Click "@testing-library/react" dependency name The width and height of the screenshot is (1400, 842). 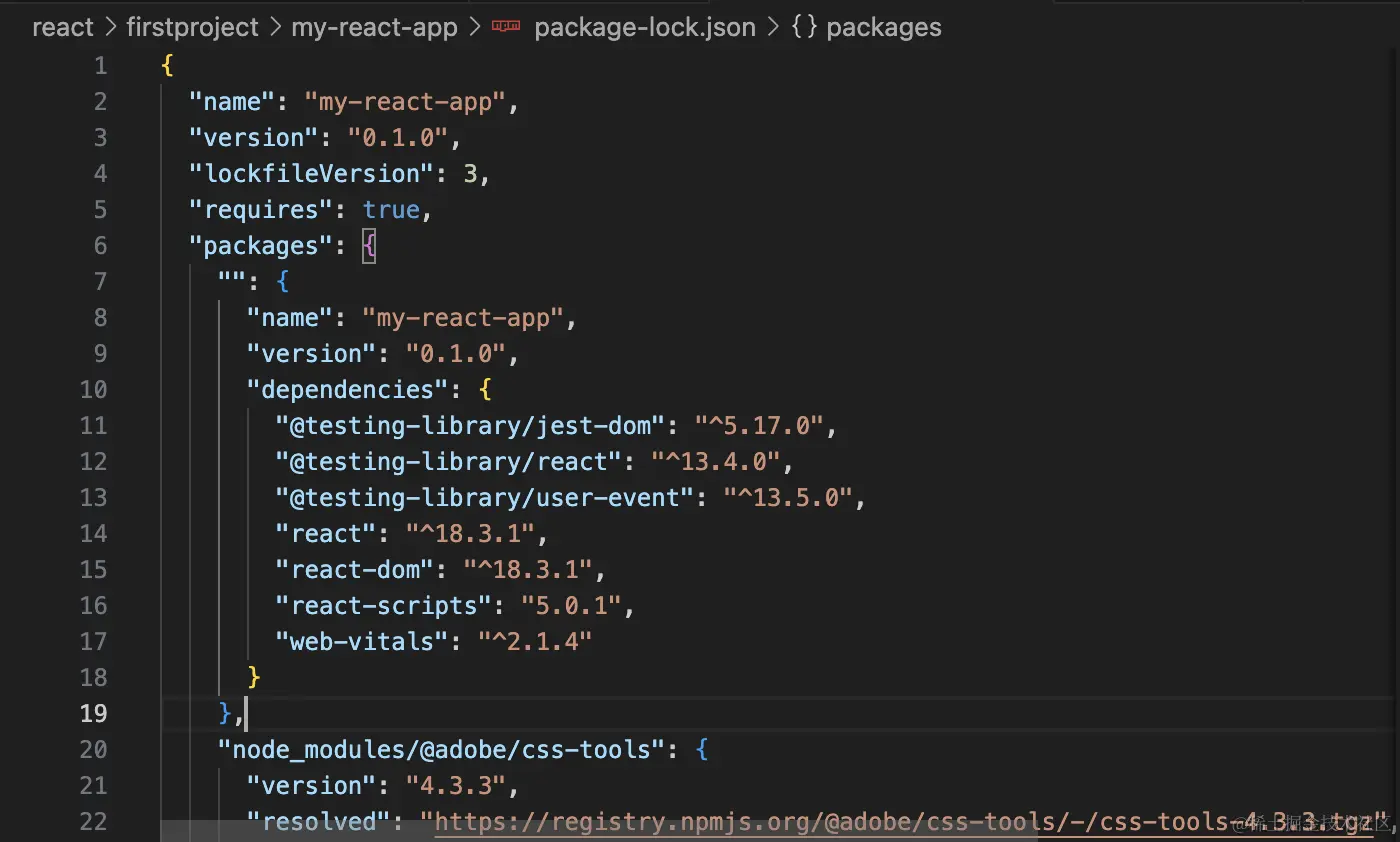(x=449, y=461)
